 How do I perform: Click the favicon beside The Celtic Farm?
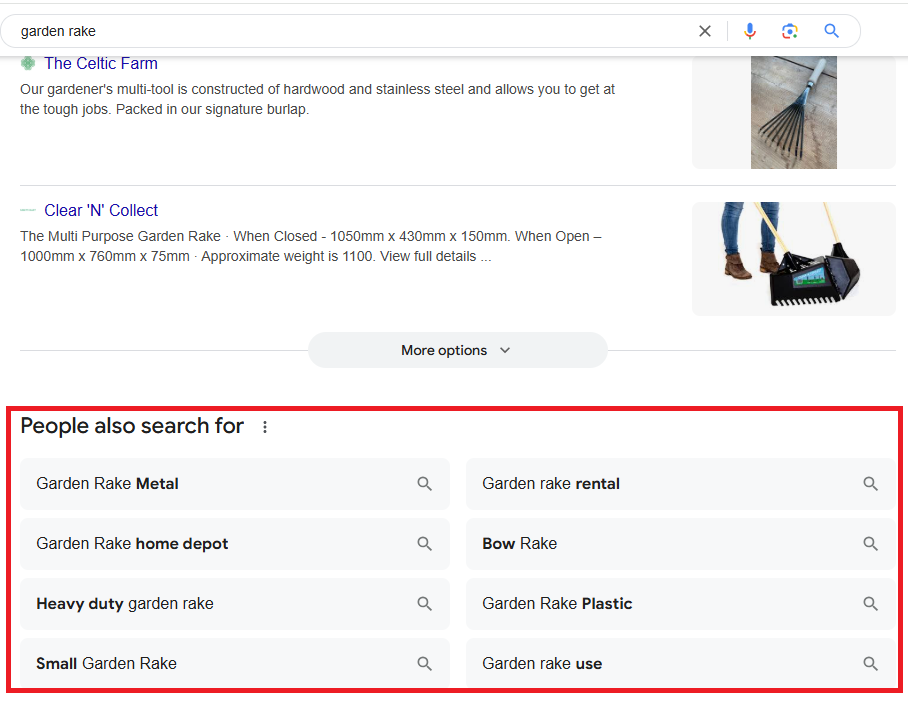28,63
